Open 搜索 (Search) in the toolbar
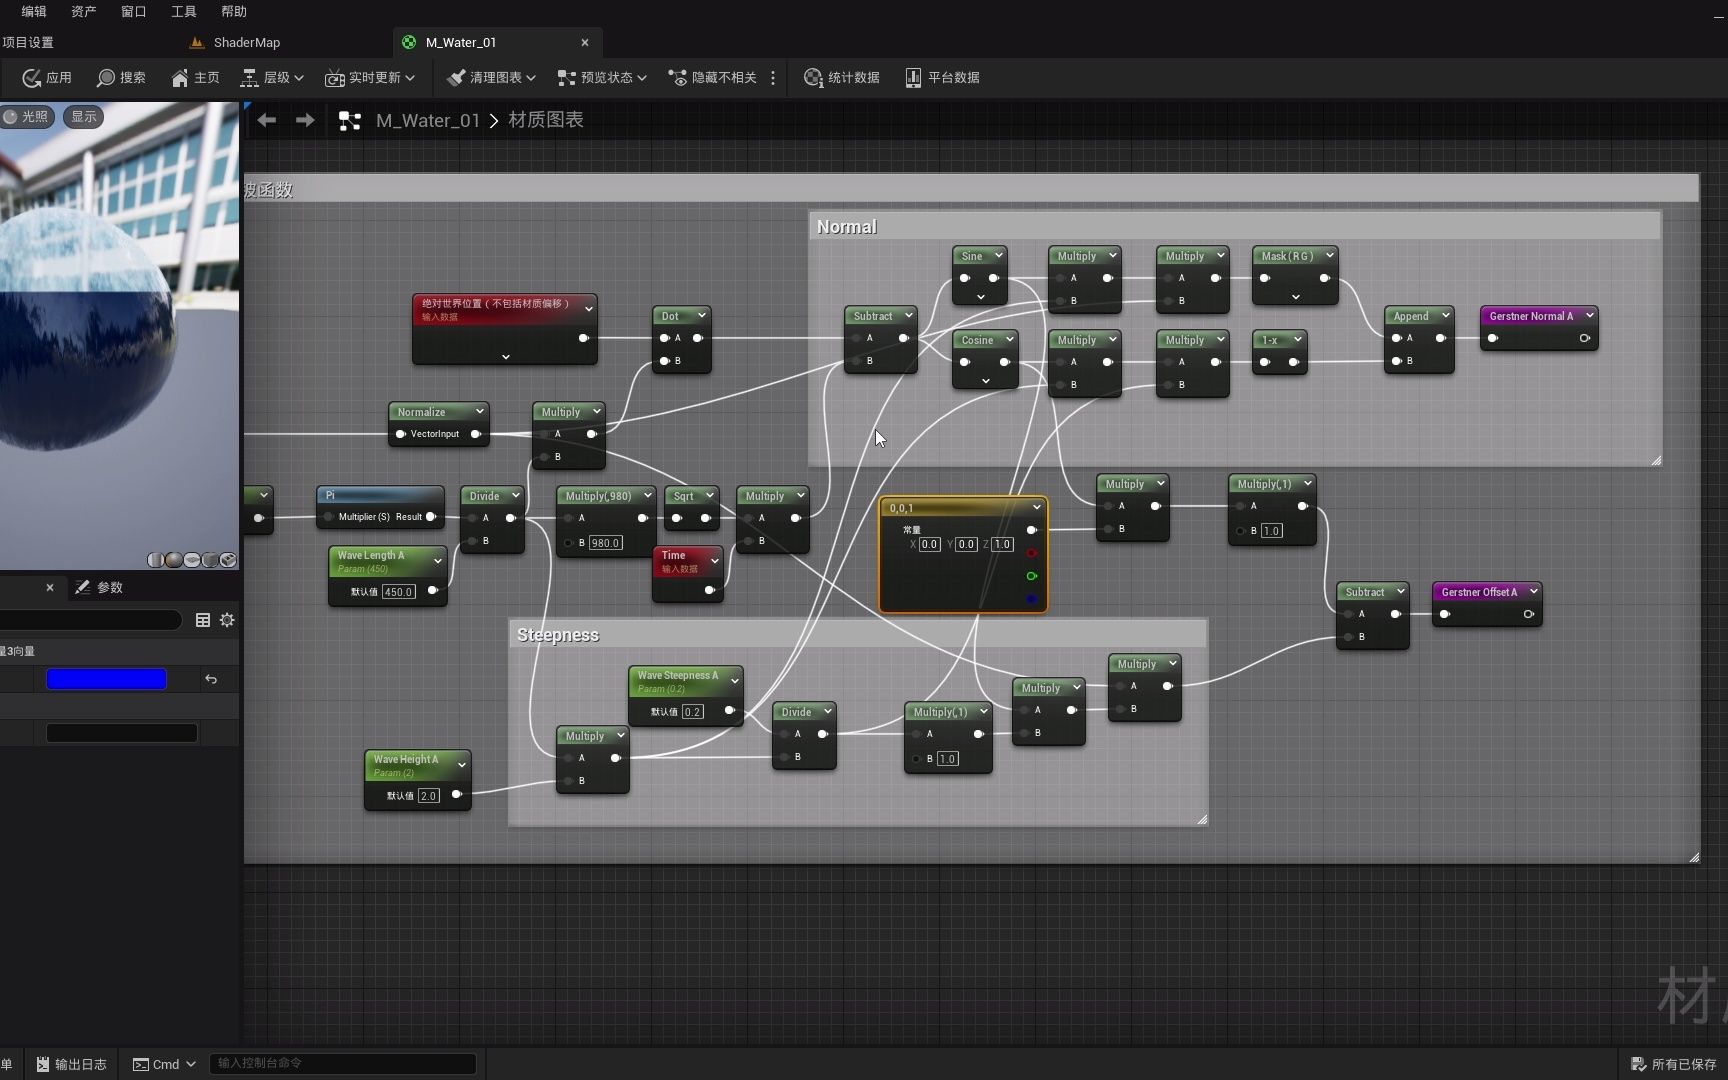The height and width of the screenshot is (1080, 1728). [x=121, y=77]
